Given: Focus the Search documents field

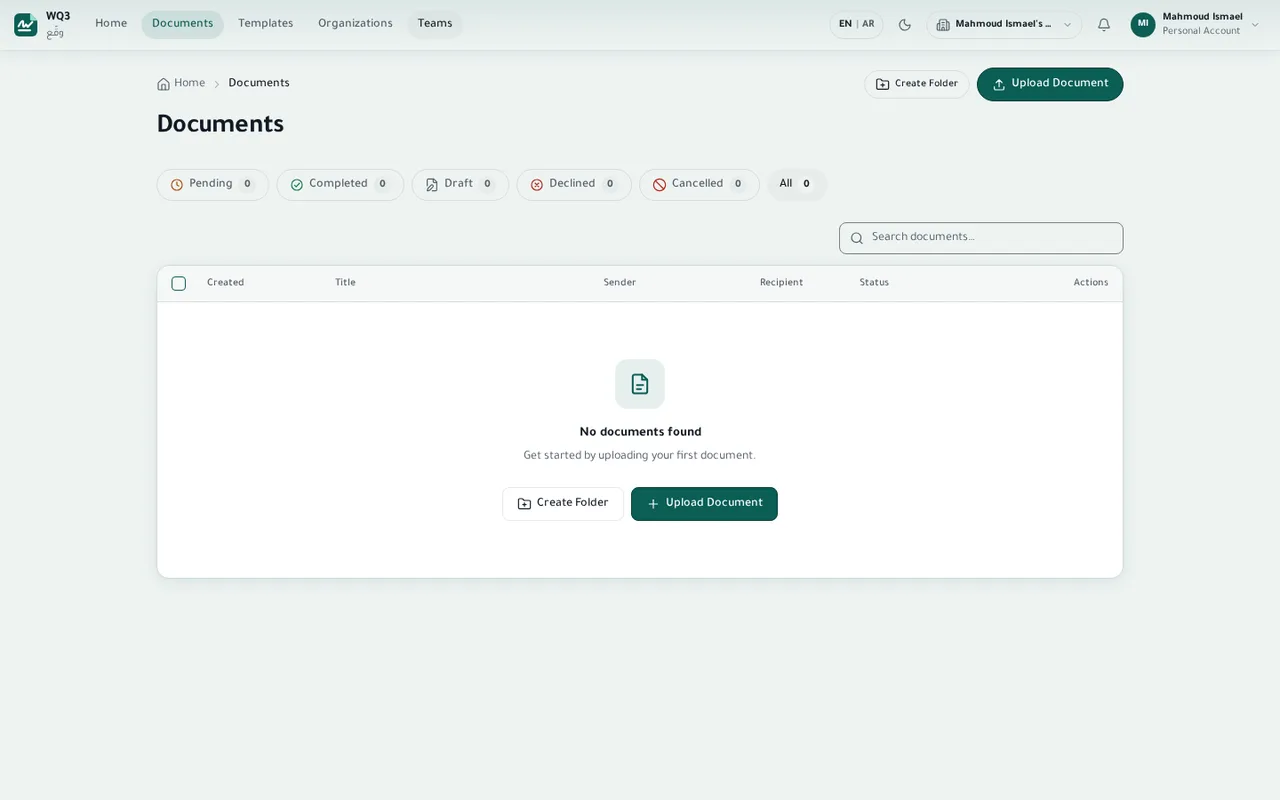Looking at the screenshot, I should 981,238.
